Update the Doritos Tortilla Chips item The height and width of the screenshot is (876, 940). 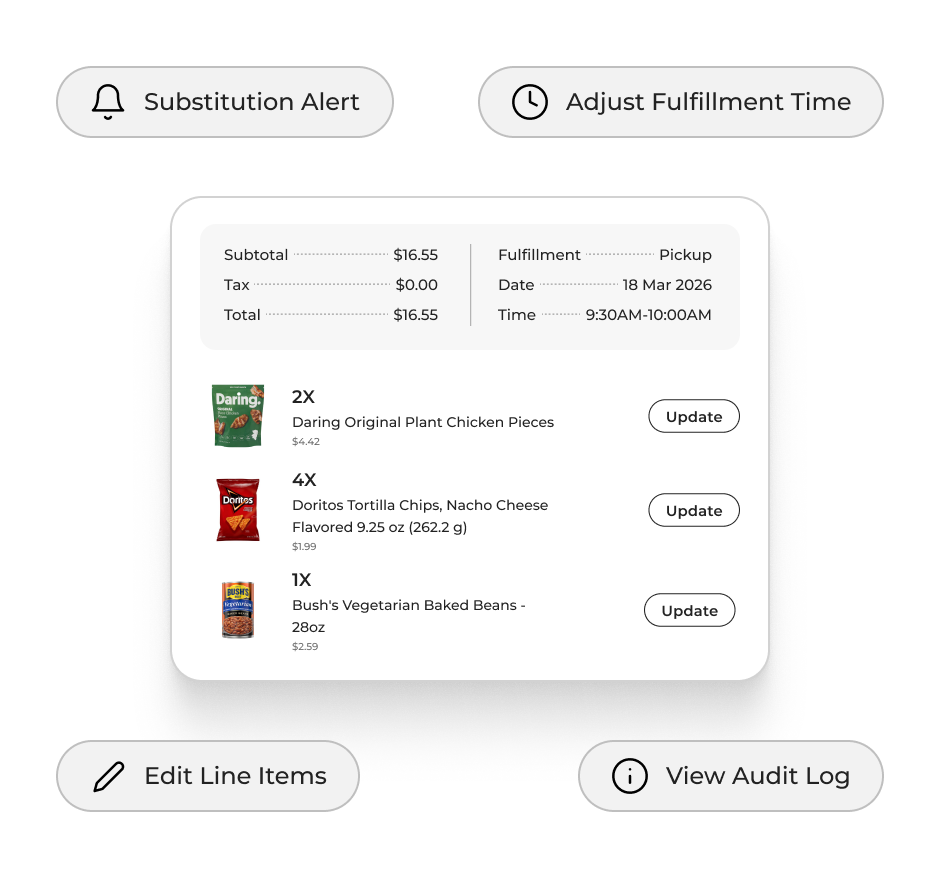click(694, 510)
